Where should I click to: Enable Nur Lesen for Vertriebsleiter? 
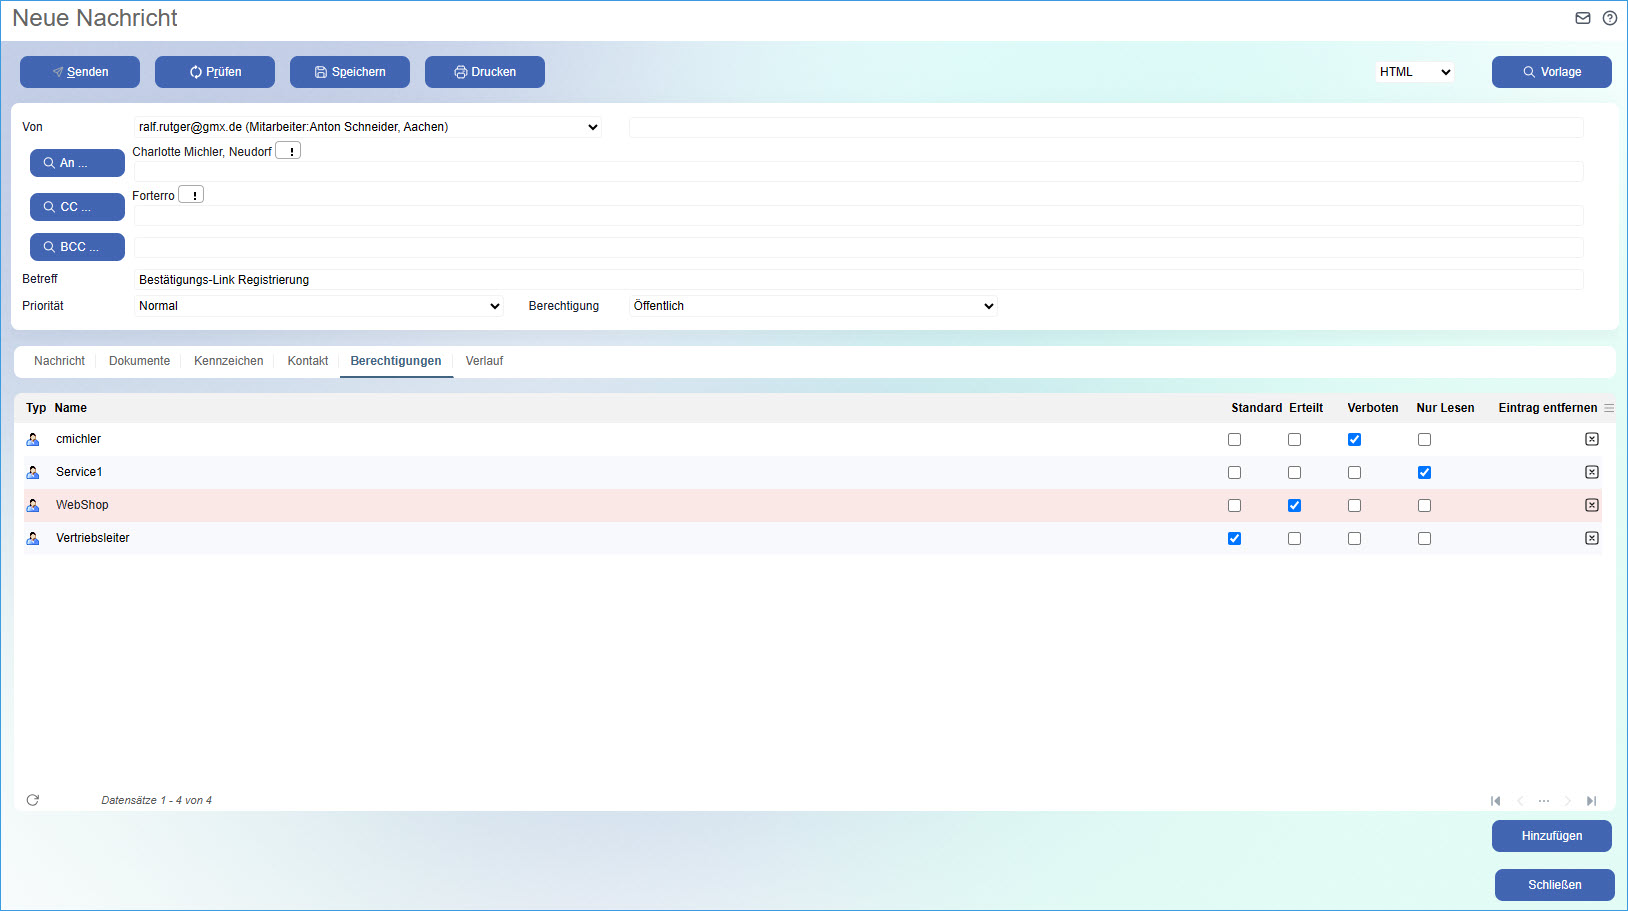[x=1424, y=538]
